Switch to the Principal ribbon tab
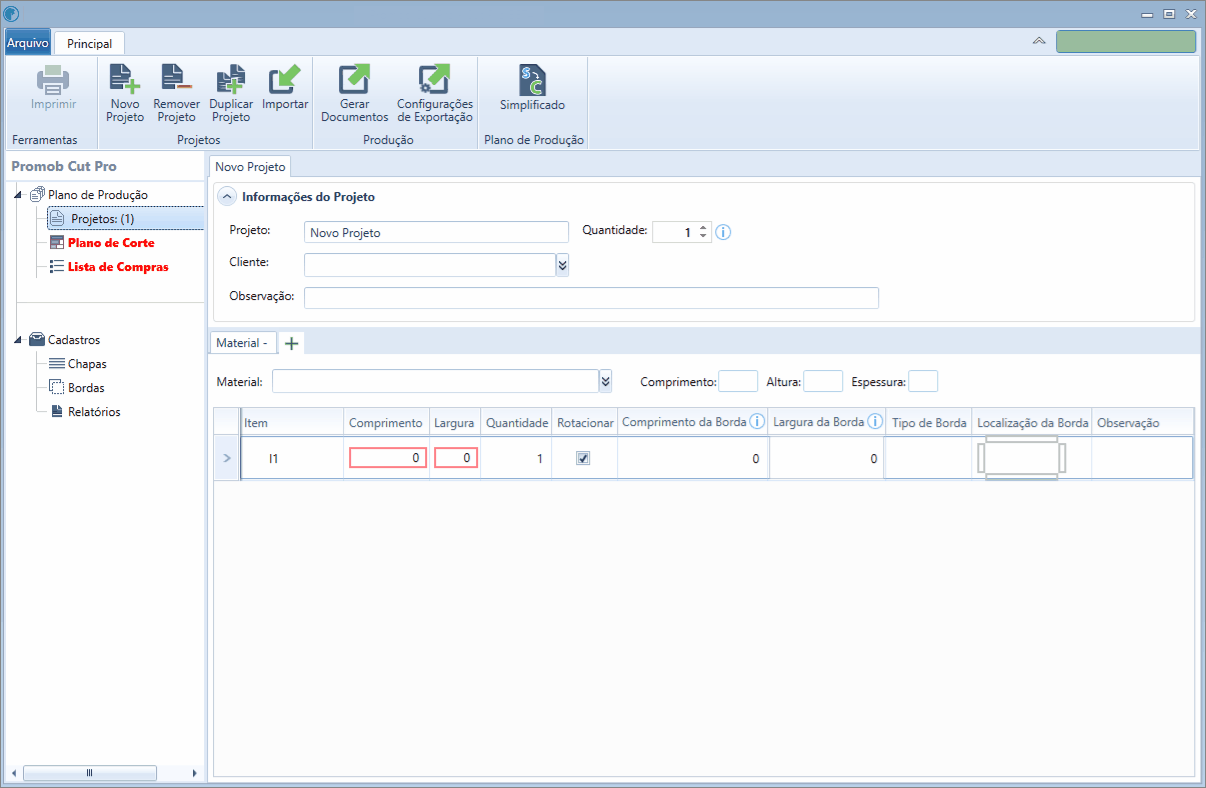Screen dimensions: 1206x788 coord(89,43)
